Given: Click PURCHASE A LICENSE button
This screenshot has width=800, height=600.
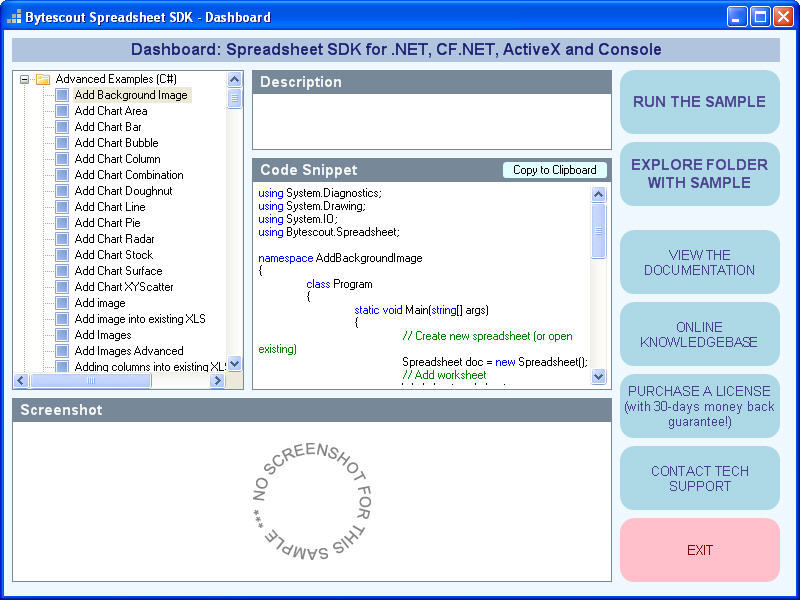Looking at the screenshot, I should pyautogui.click(x=699, y=406).
